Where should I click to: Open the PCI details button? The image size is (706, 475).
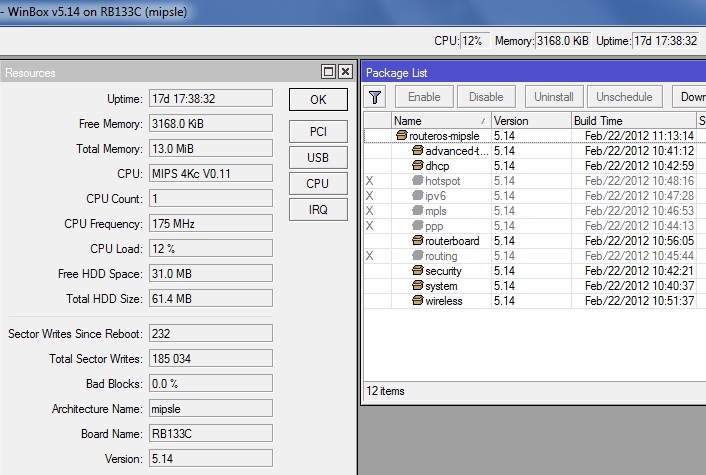tap(318, 131)
